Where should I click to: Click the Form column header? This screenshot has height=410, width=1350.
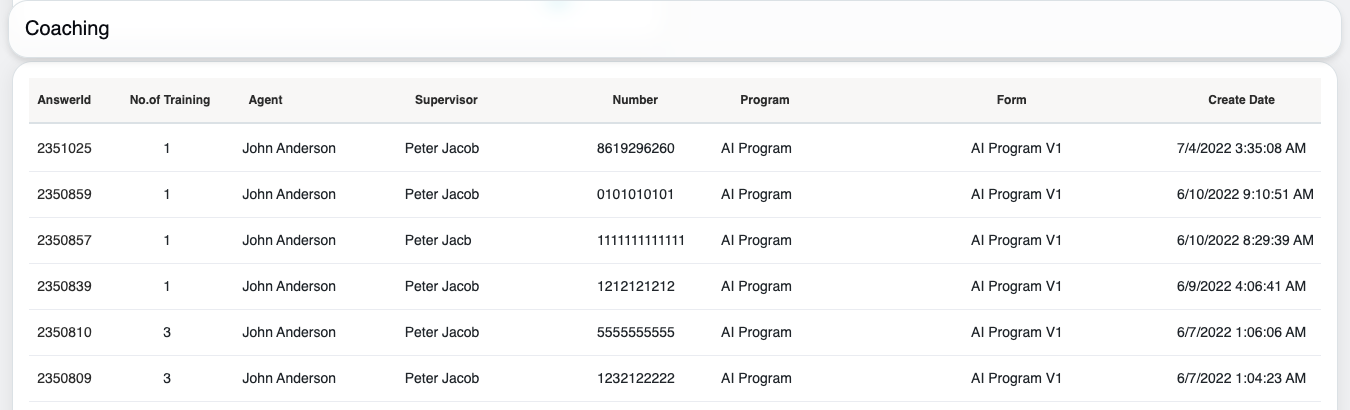(x=1011, y=100)
